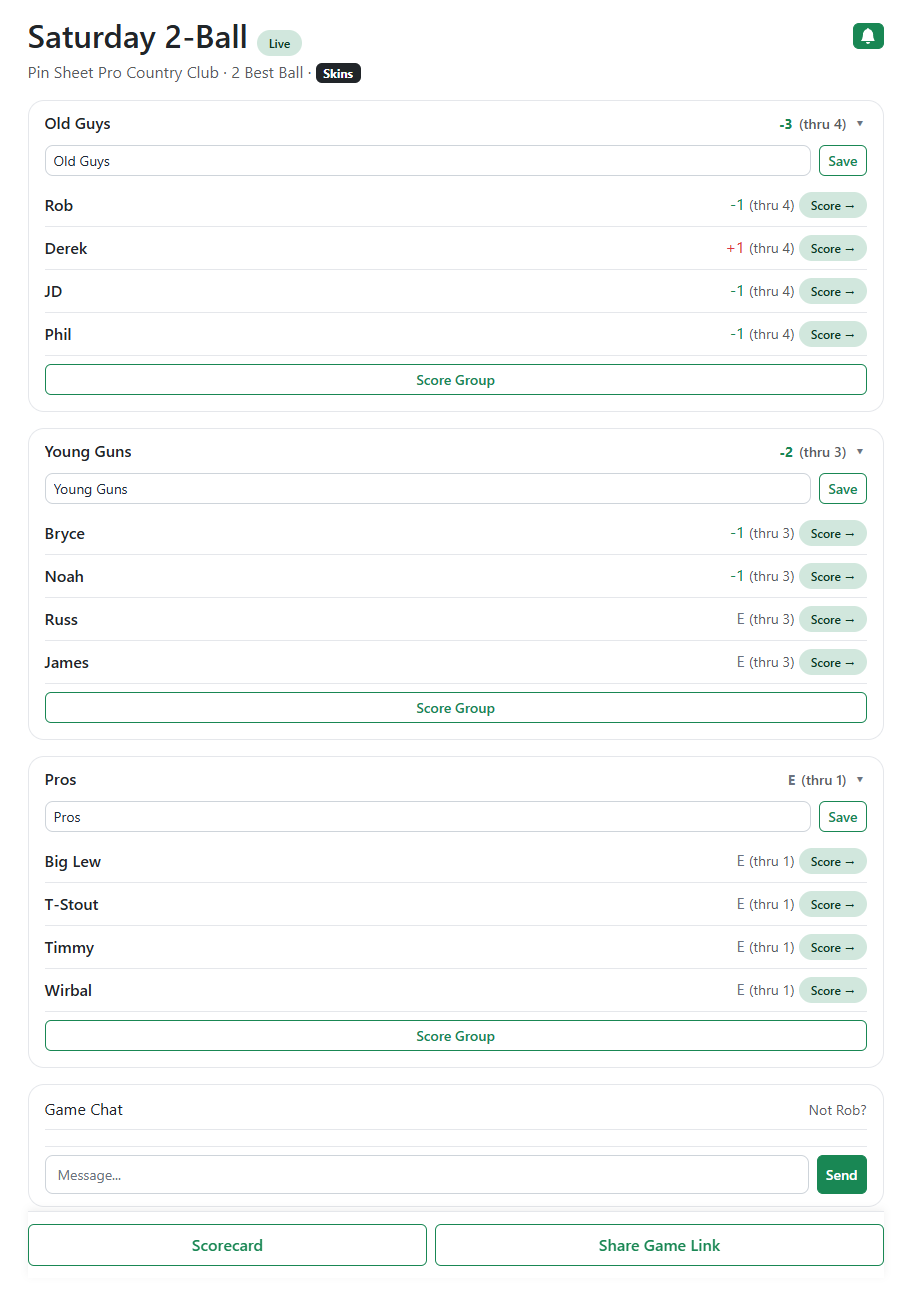Click the Live status badge
The image size is (918, 1292).
[279, 43]
